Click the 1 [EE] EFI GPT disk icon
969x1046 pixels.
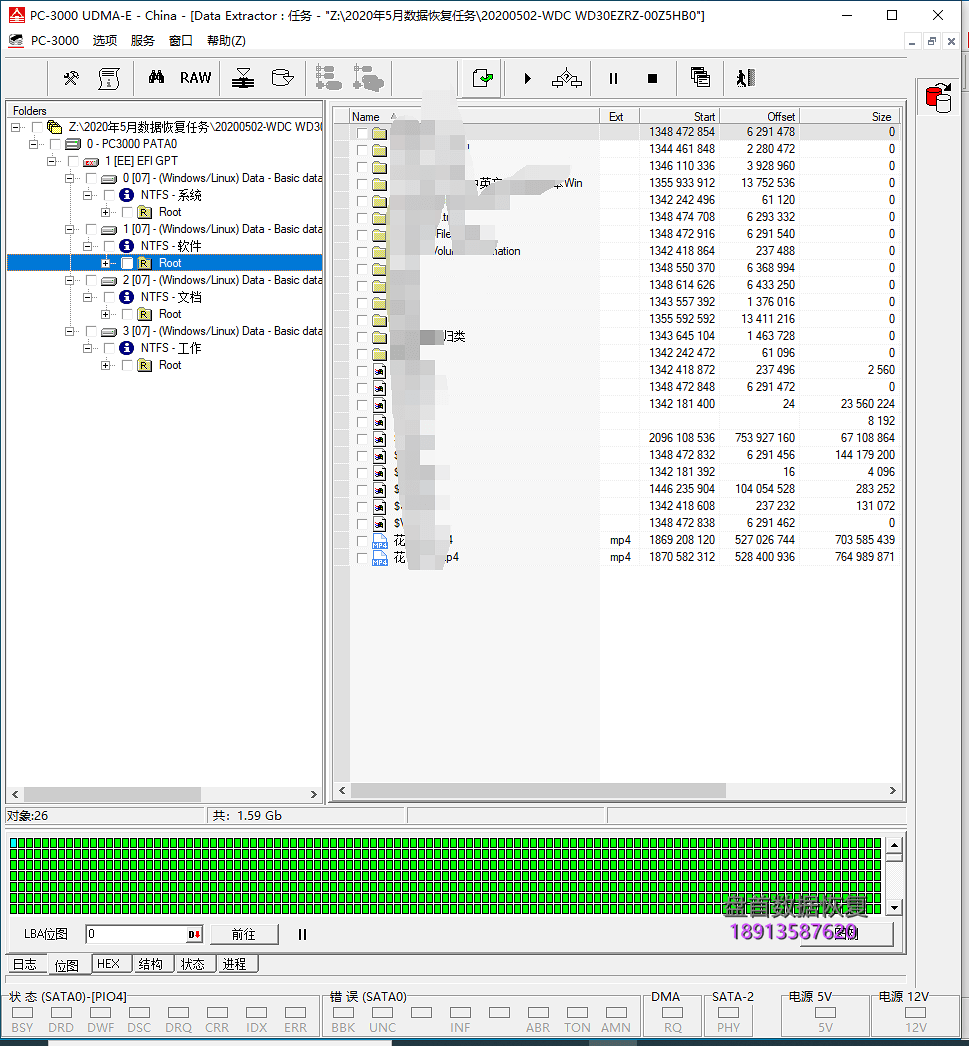pos(91,161)
